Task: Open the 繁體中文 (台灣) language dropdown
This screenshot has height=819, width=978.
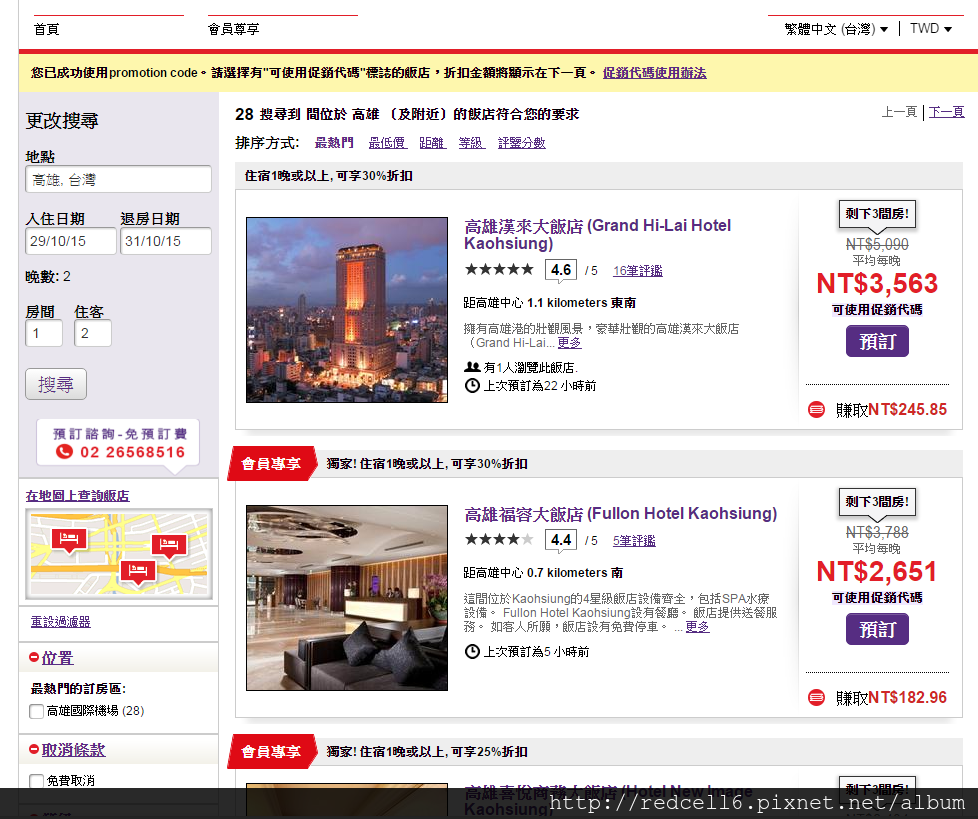Action: click(x=836, y=29)
